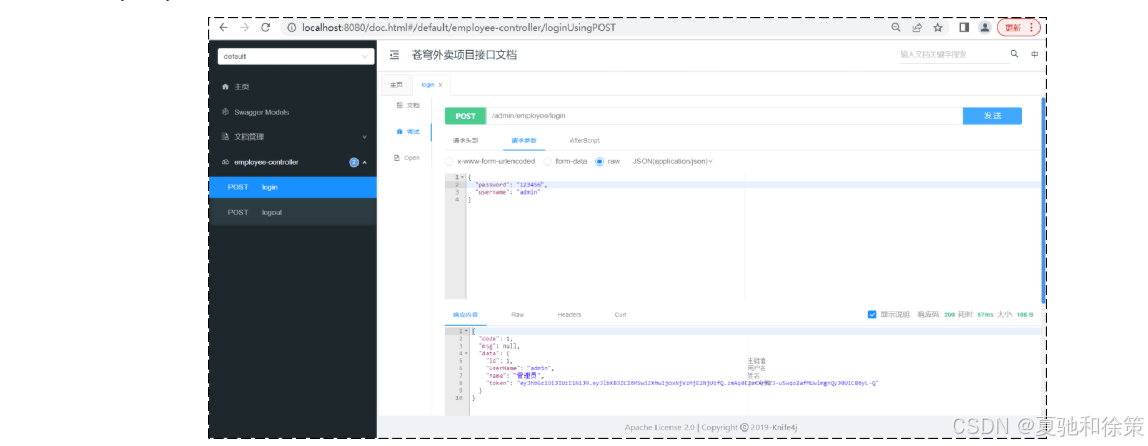Click the browser address bar URL

pos(459,27)
